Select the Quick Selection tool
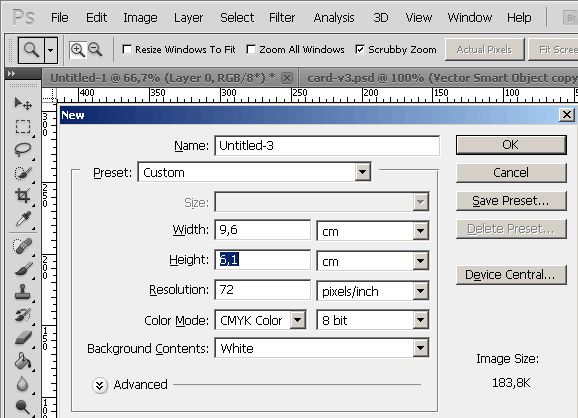The image size is (578, 418). pos(23,173)
